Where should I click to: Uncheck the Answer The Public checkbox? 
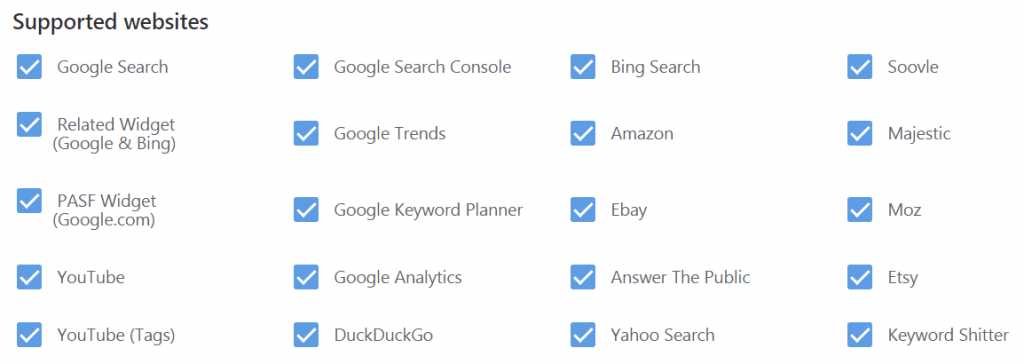[x=583, y=277]
